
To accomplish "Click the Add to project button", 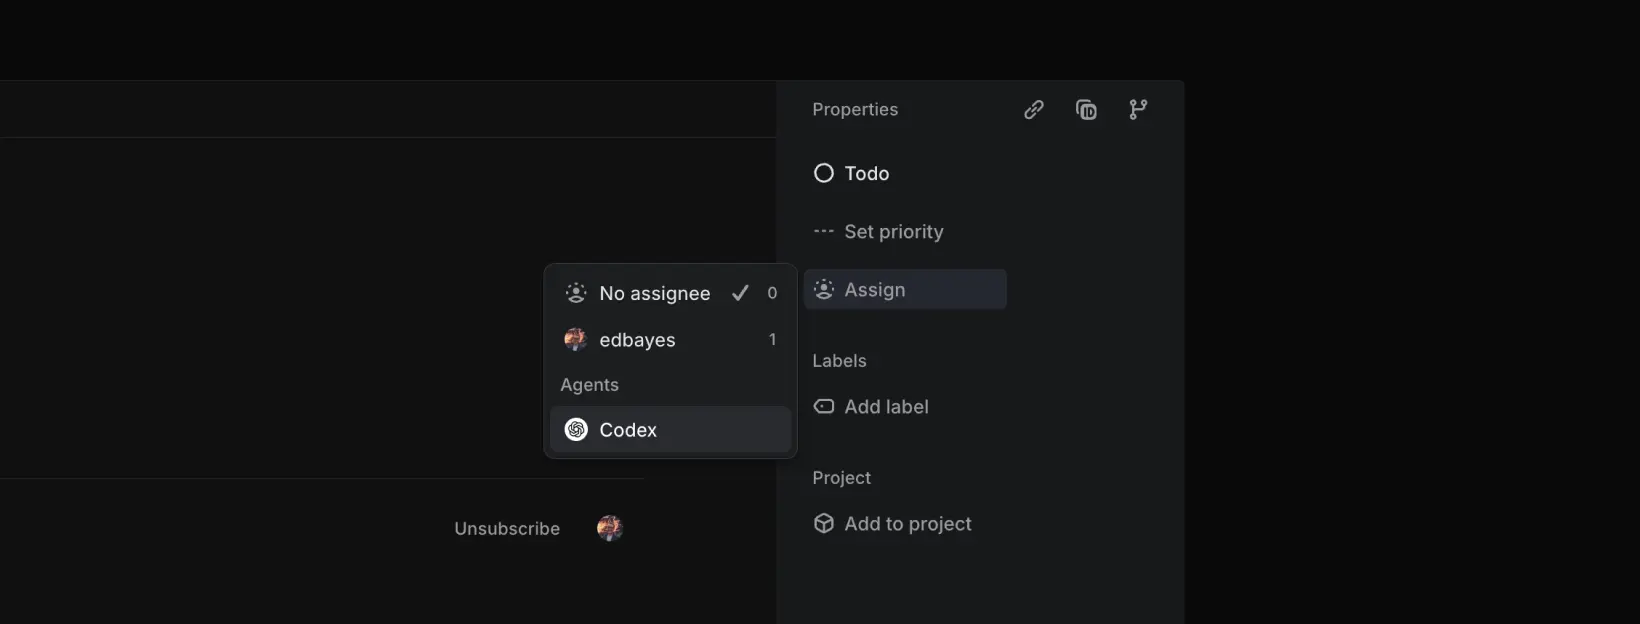I will coord(907,524).
